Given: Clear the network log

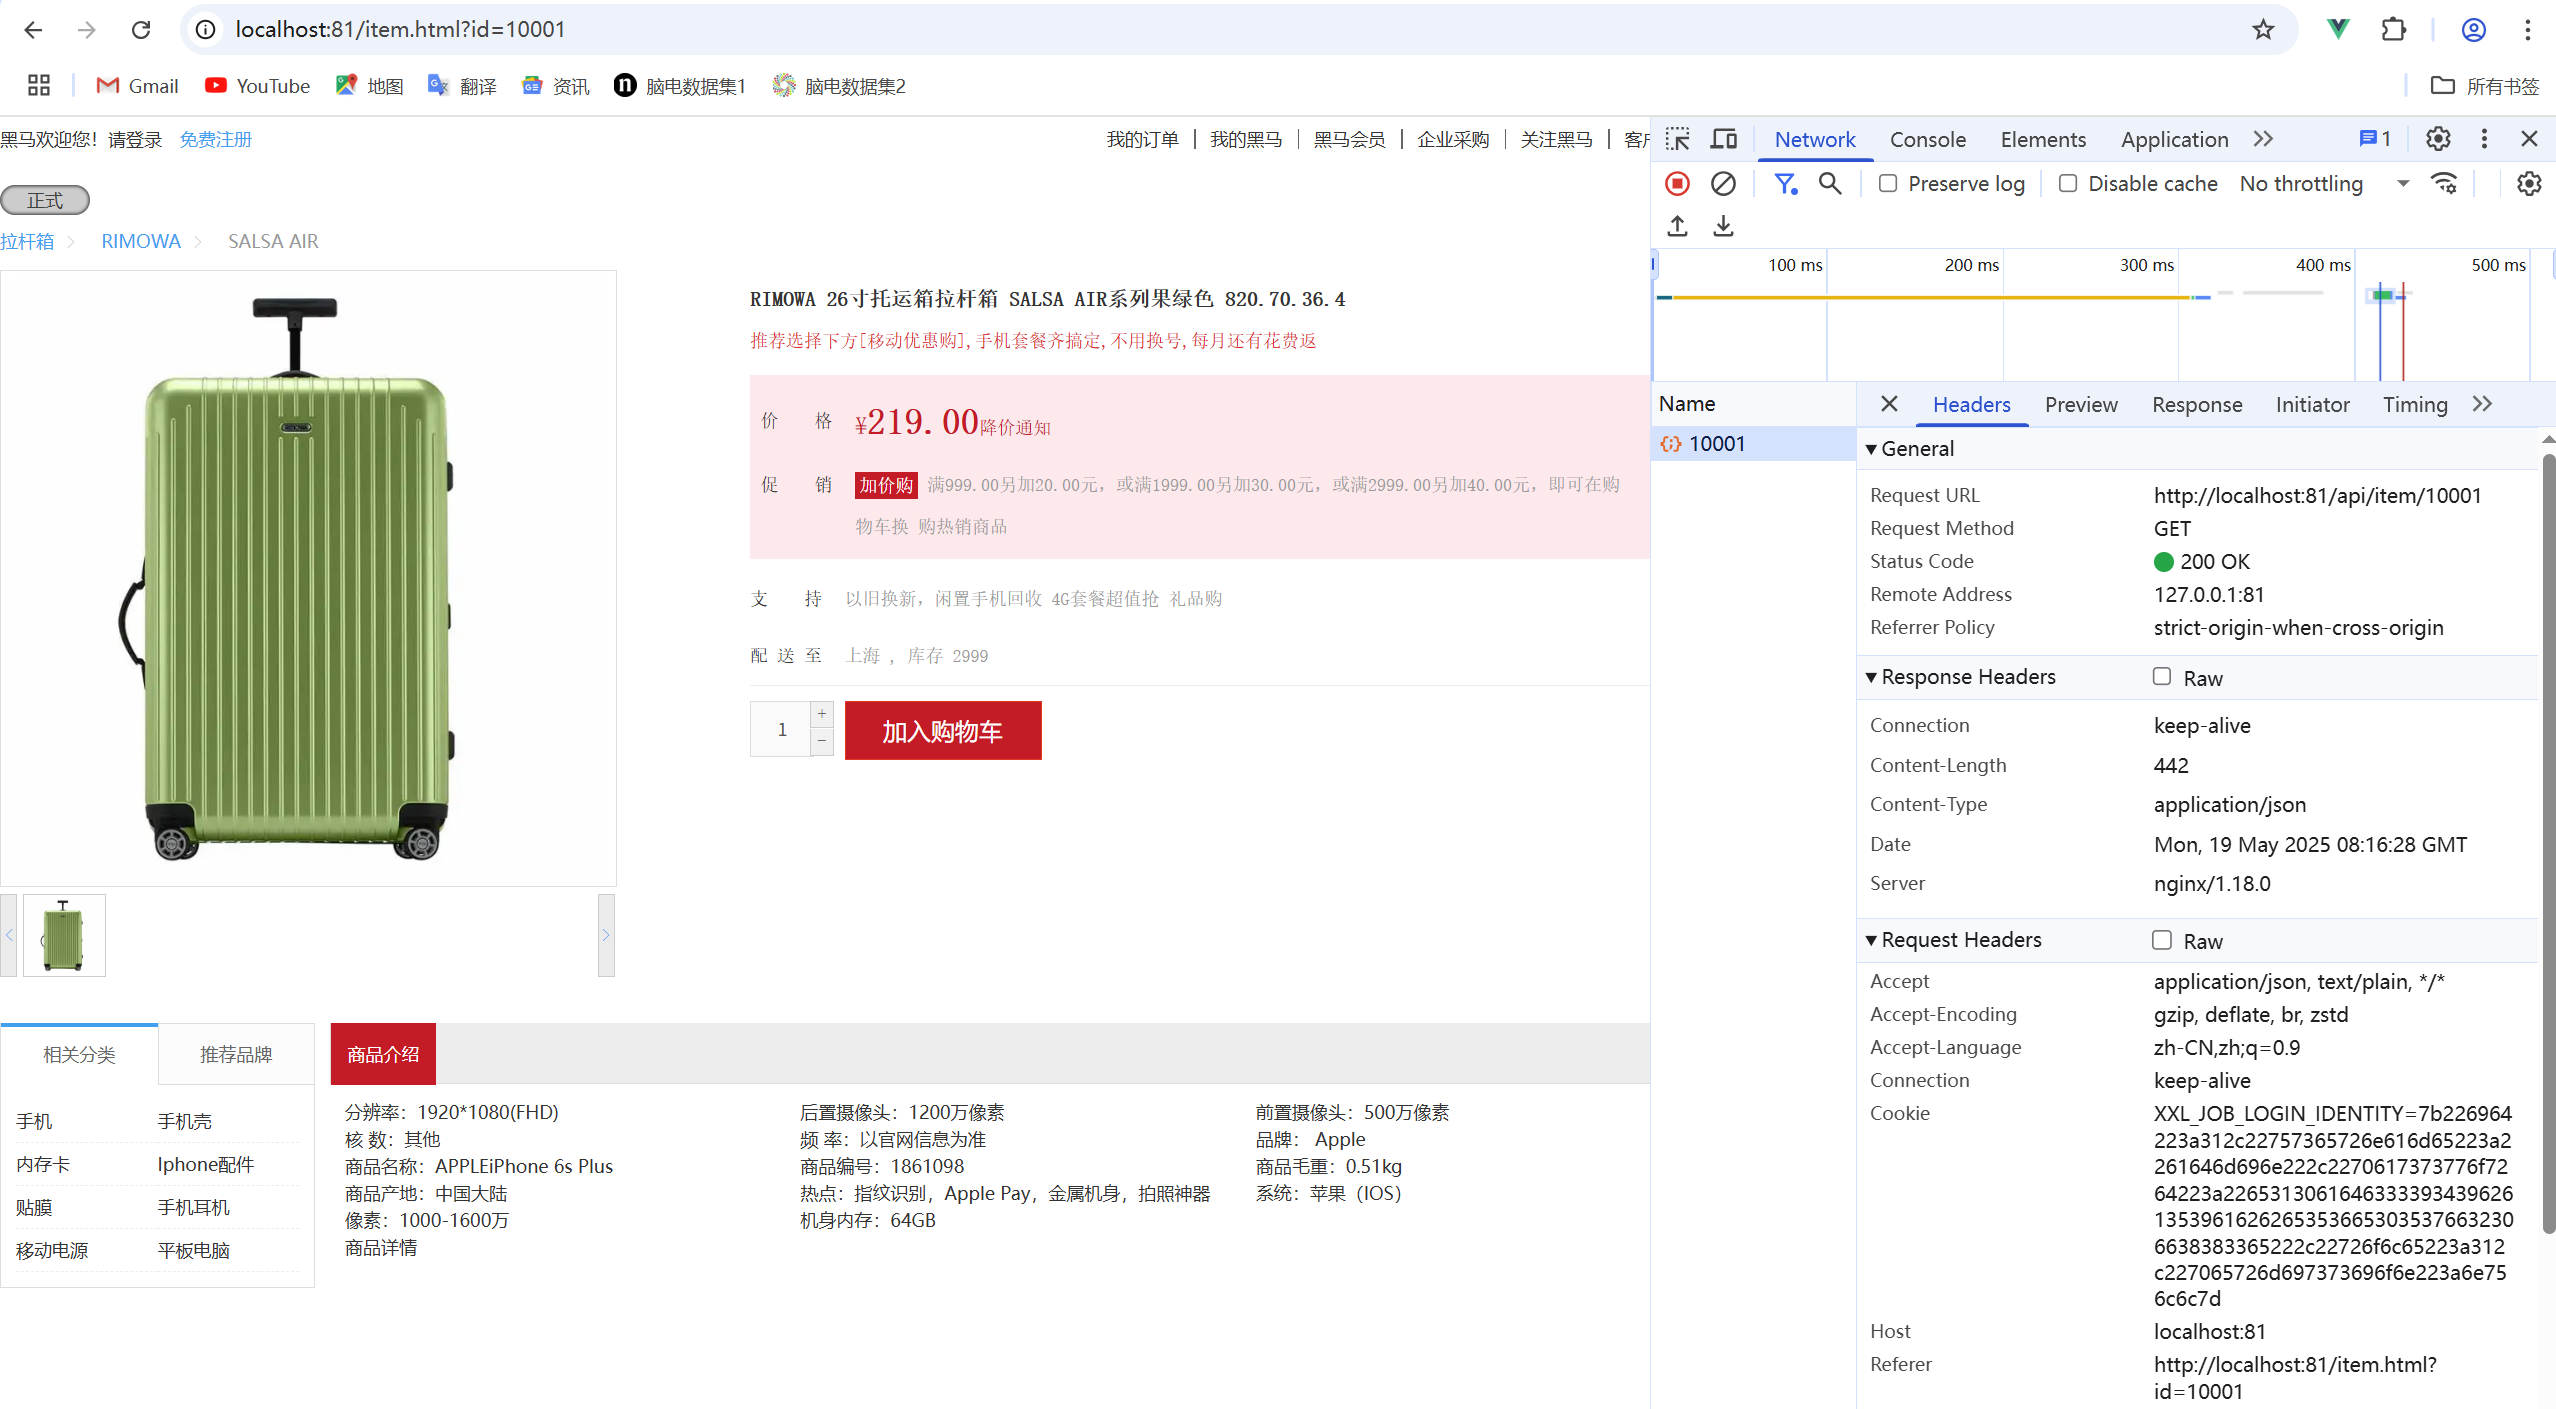Looking at the screenshot, I should 1723,184.
